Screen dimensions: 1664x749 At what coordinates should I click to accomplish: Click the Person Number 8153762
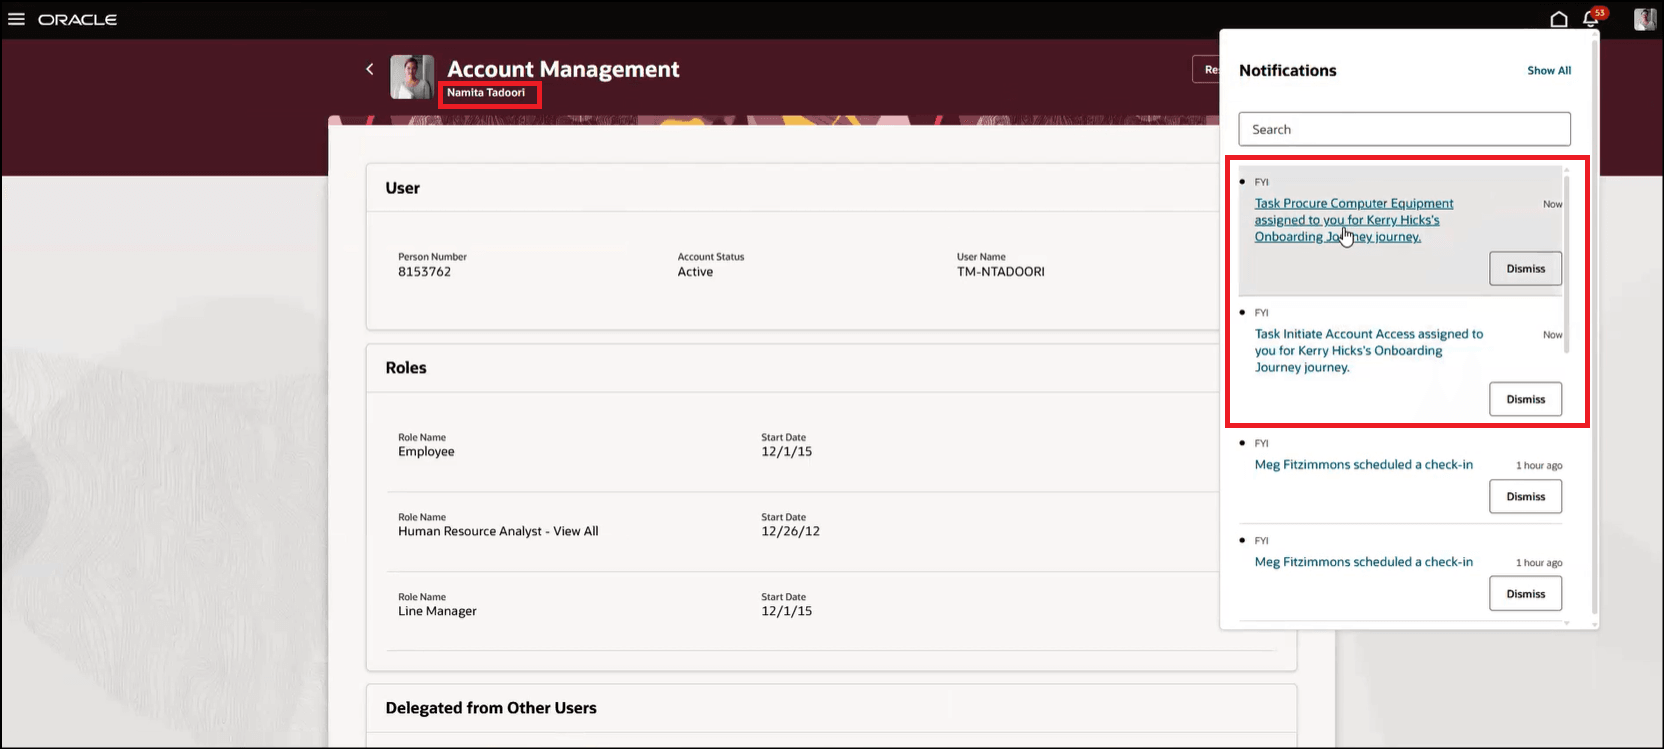(424, 272)
